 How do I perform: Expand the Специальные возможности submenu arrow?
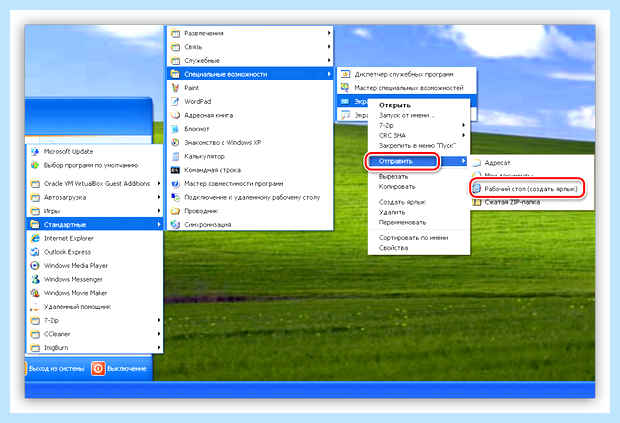329,74
